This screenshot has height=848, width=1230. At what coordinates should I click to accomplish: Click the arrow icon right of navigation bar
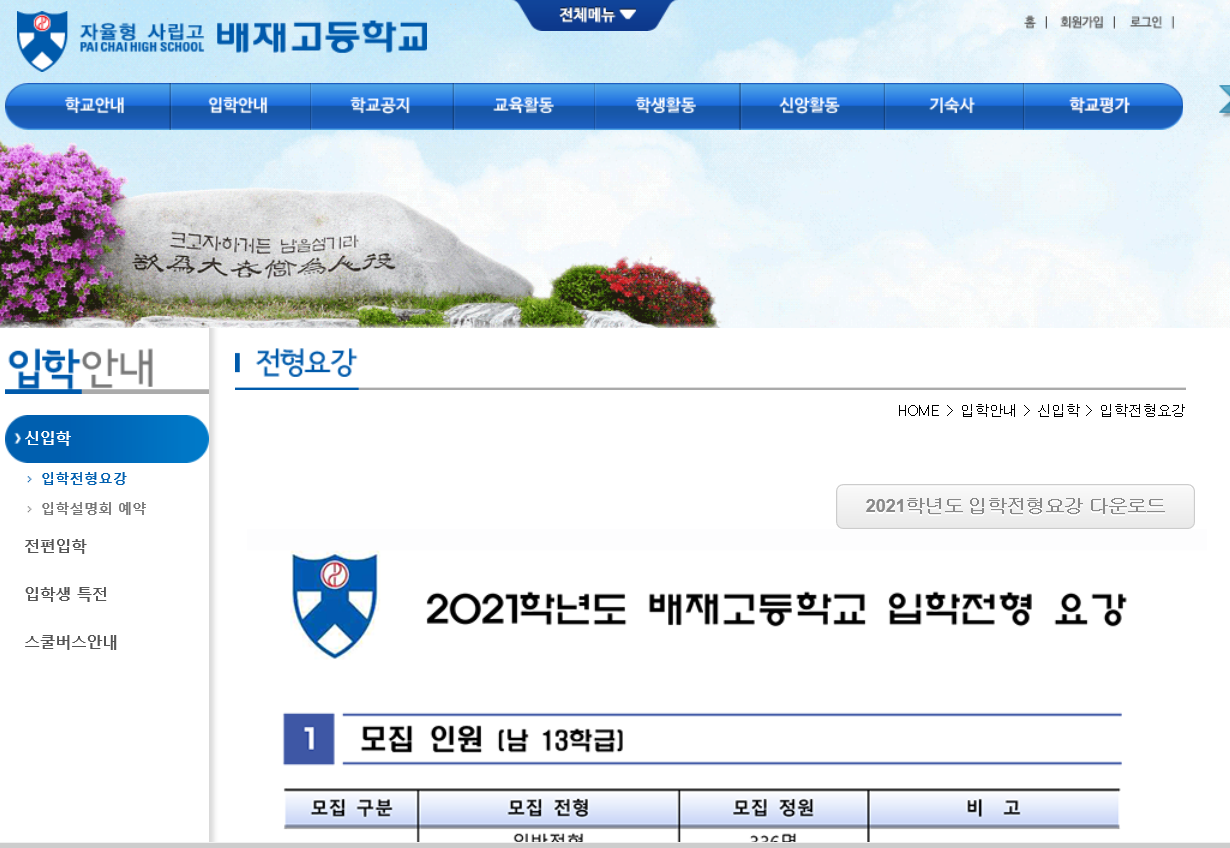pyautogui.click(x=1223, y=101)
